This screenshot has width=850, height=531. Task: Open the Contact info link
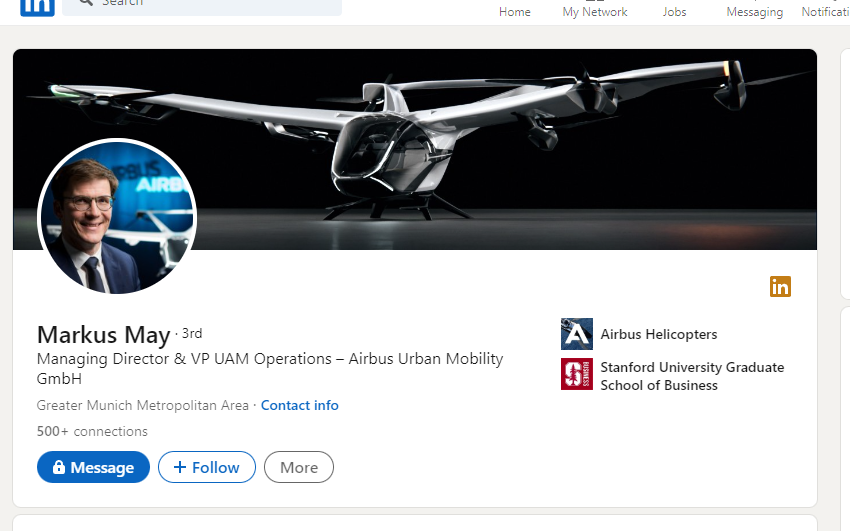tap(300, 405)
